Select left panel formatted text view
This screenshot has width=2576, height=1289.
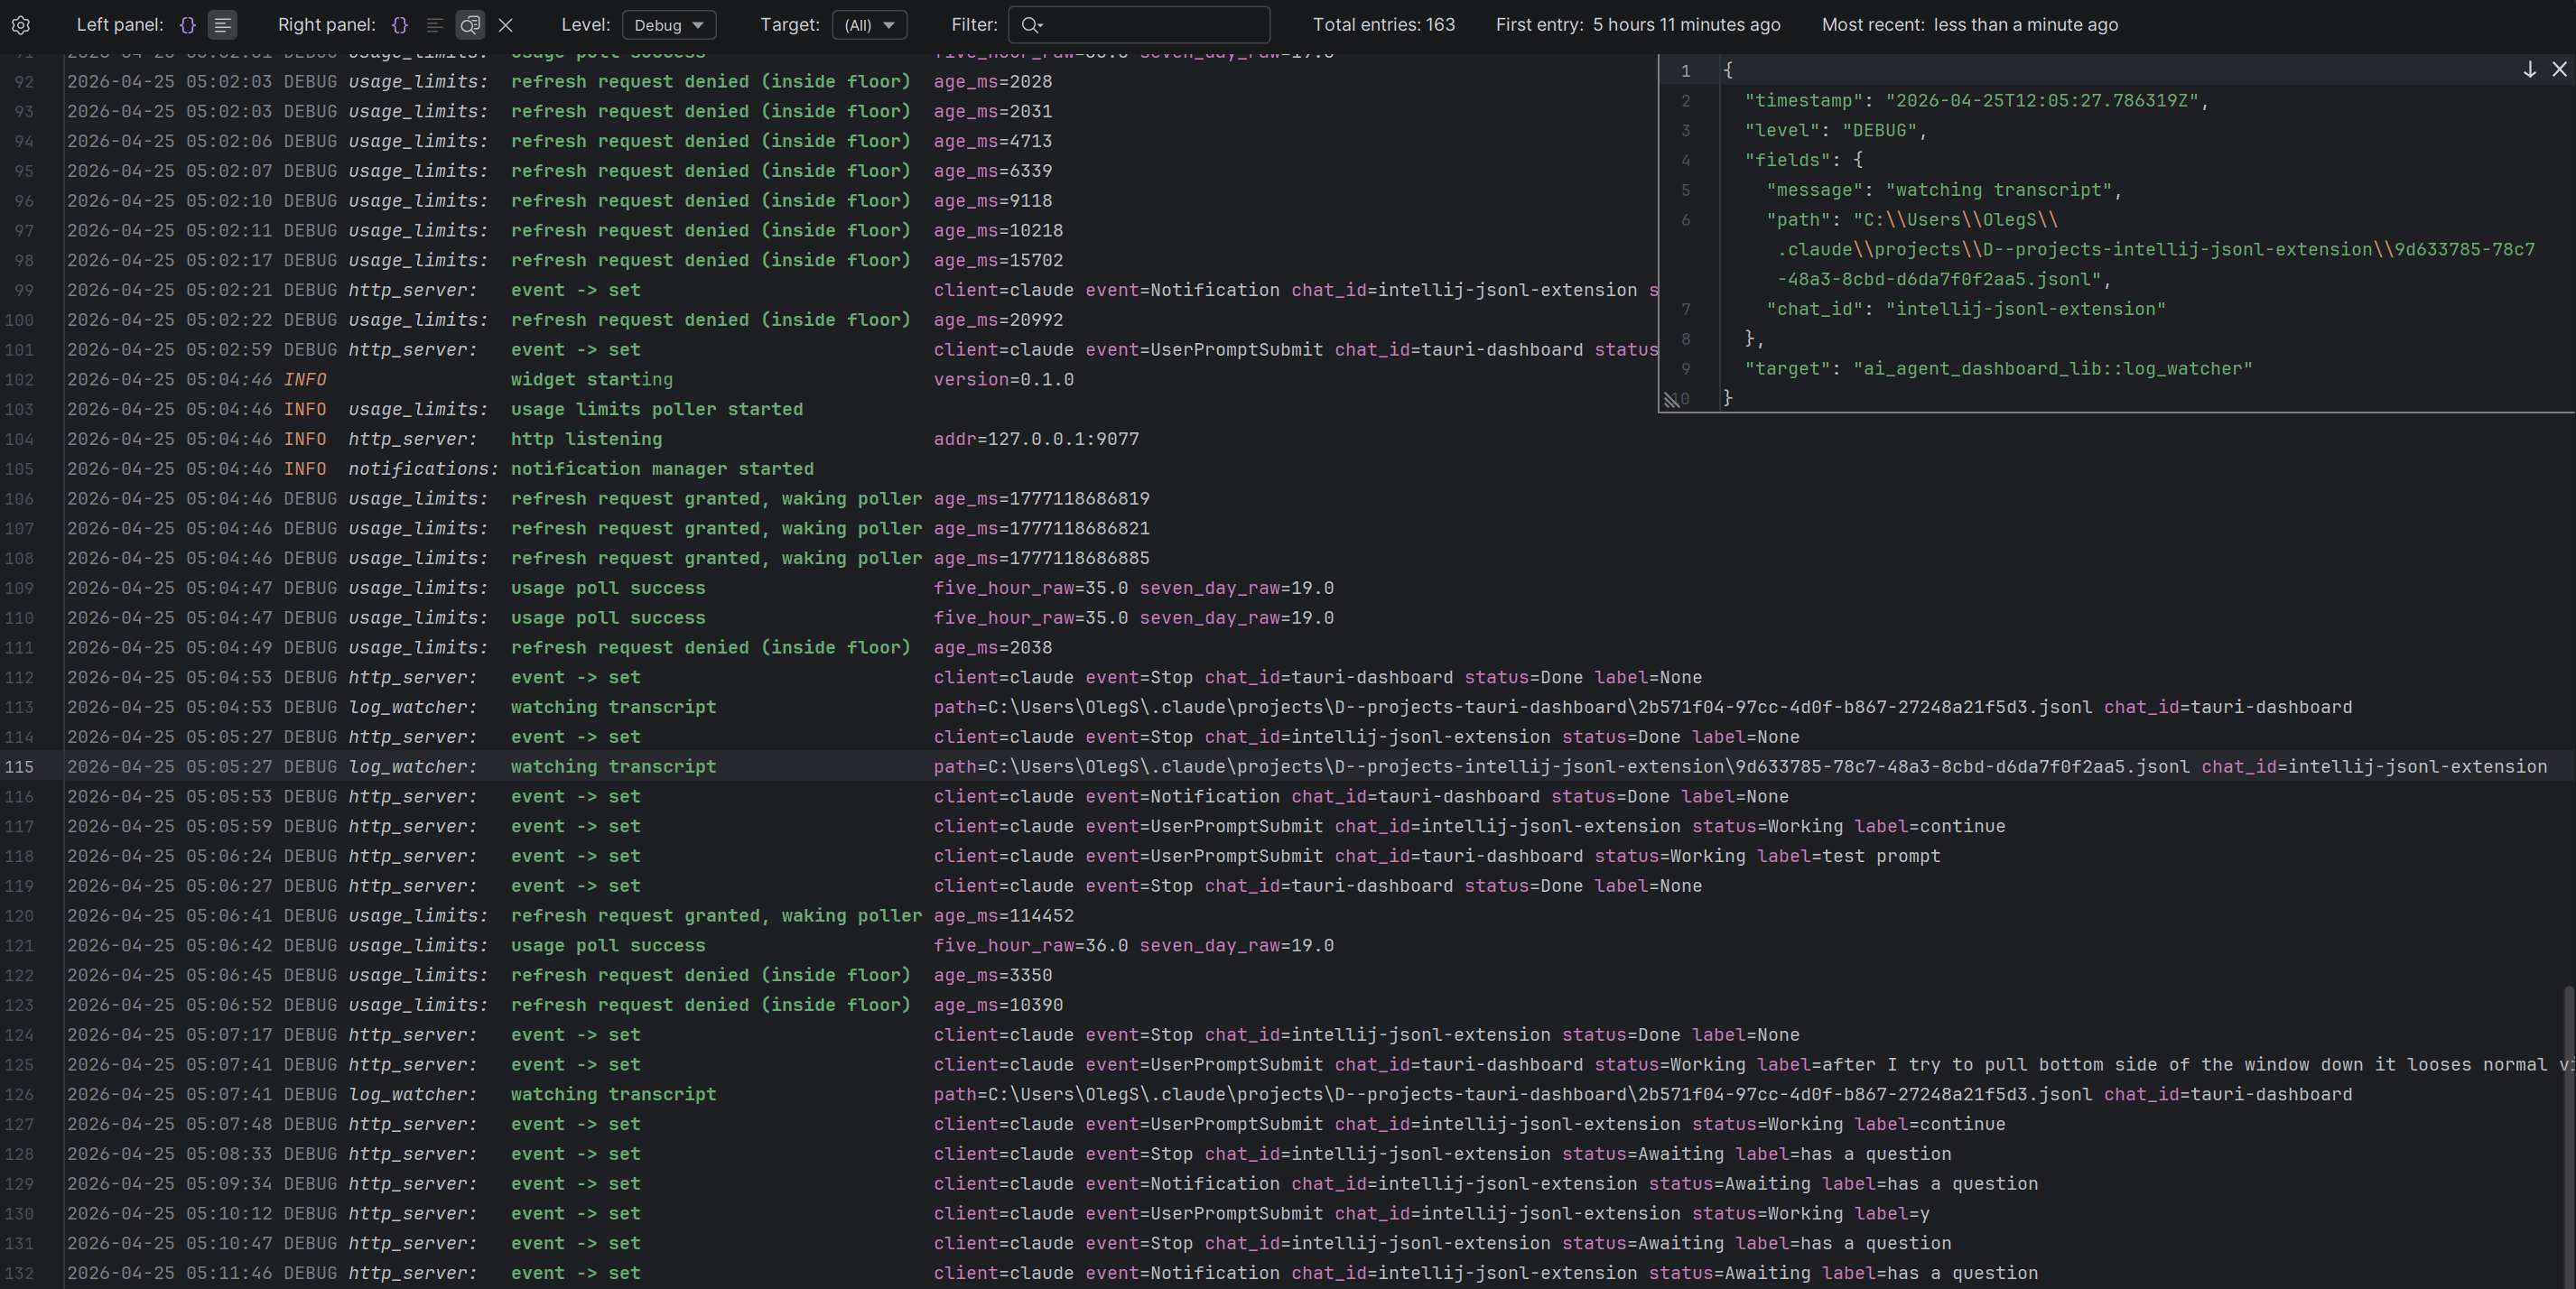(223, 25)
